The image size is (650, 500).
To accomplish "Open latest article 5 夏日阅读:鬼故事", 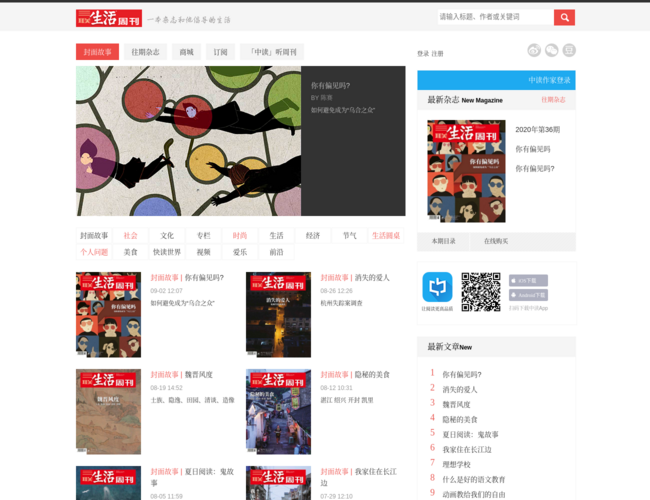I will [x=470, y=434].
